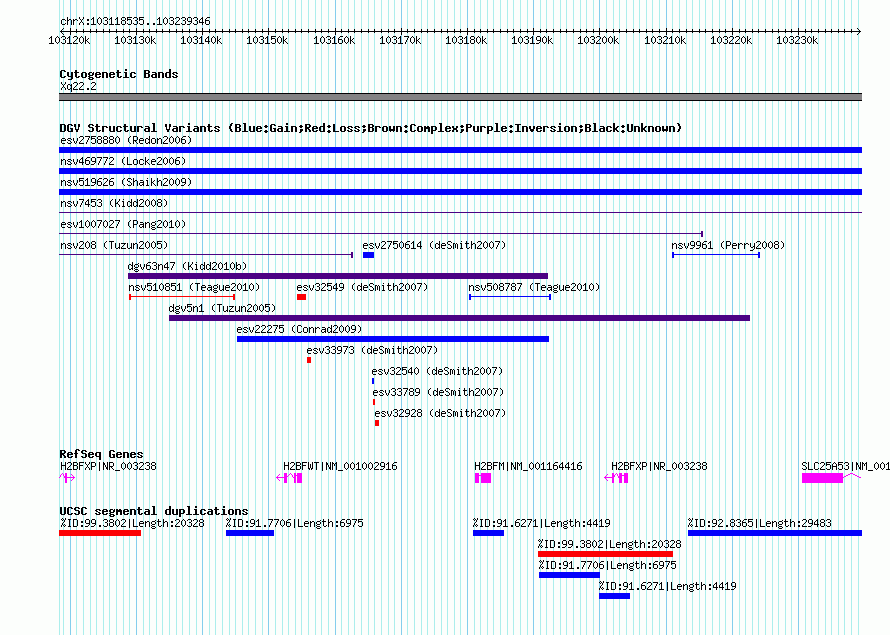Select the nsv7453 (Kidd2008) inversion line

(460, 213)
